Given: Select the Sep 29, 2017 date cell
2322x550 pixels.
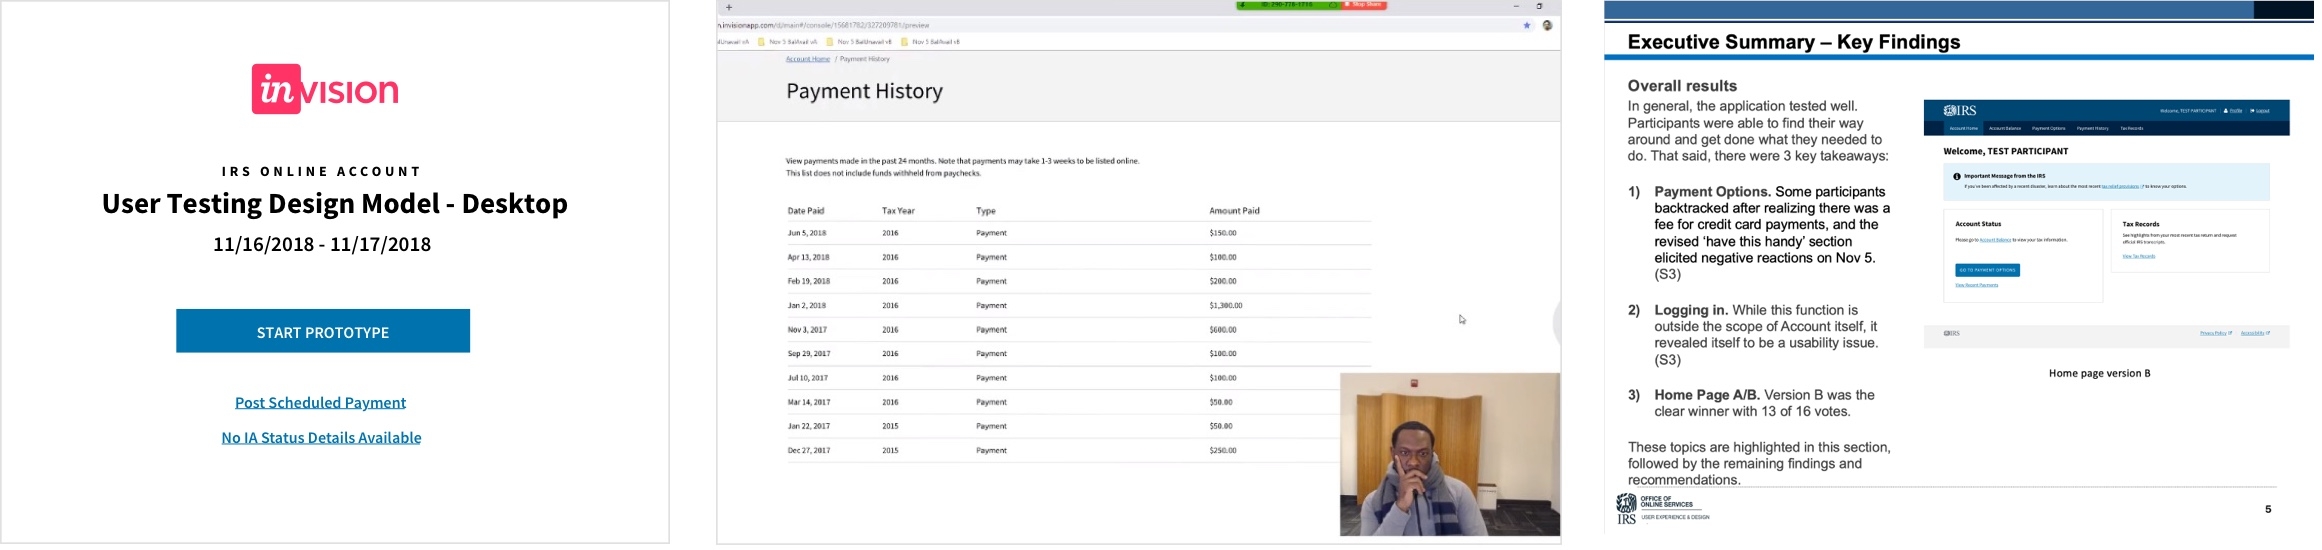Looking at the screenshot, I should tap(808, 353).
